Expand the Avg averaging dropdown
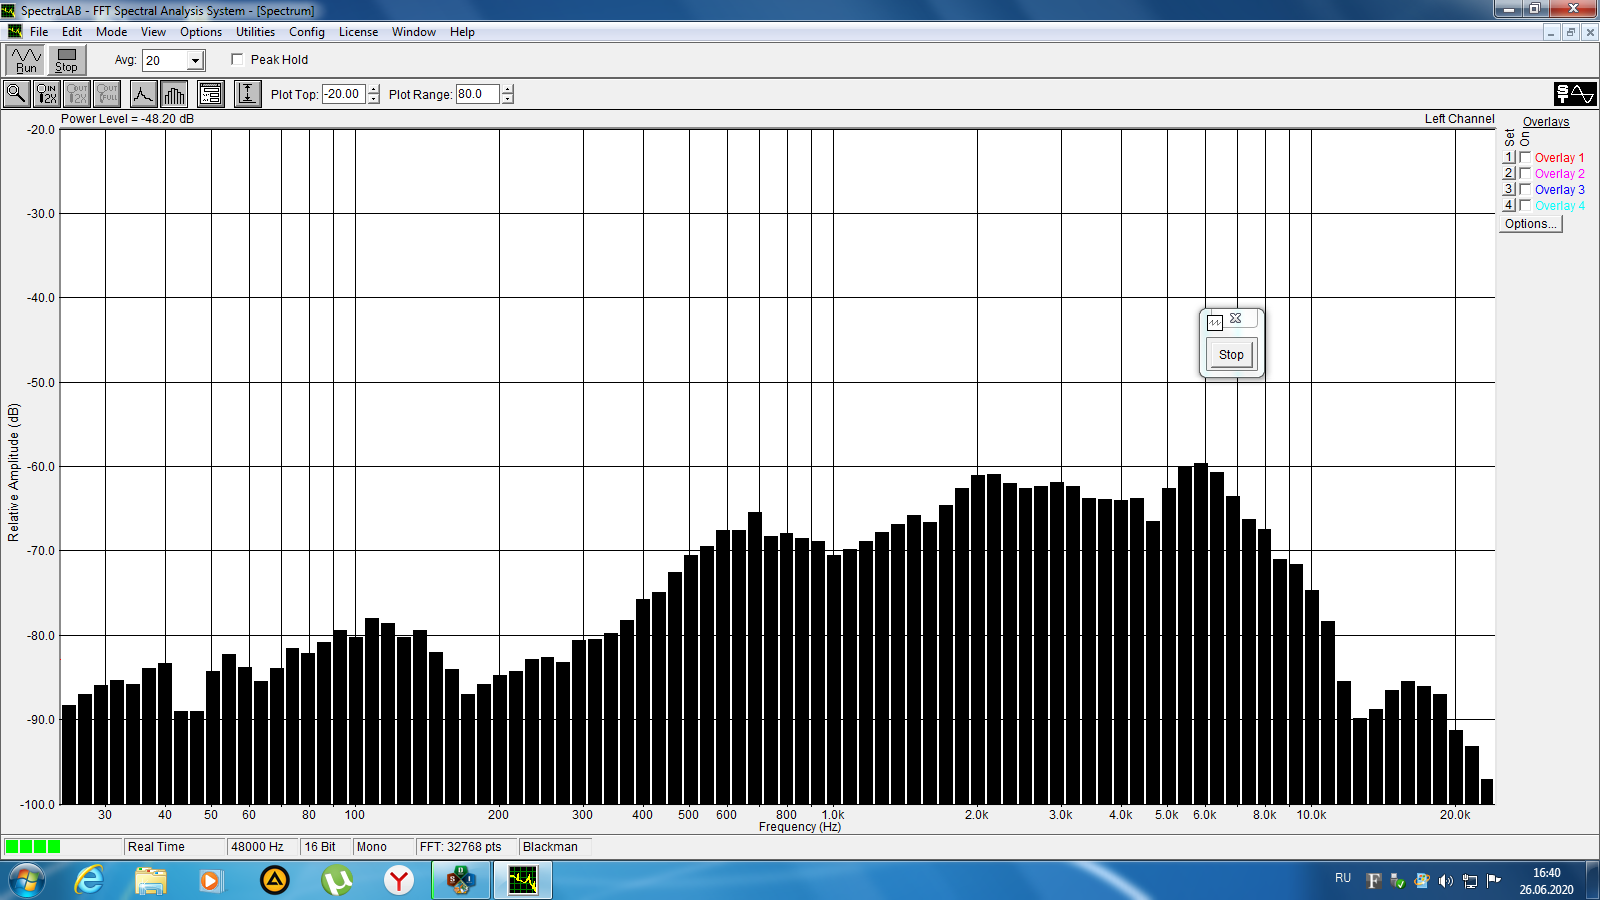This screenshot has height=900, width=1600. point(195,61)
